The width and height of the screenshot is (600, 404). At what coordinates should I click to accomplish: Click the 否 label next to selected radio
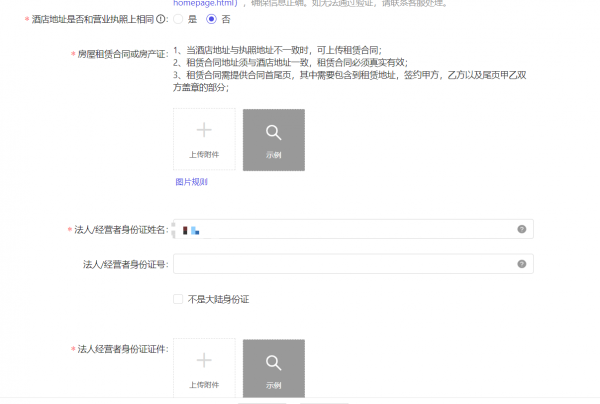[226, 19]
